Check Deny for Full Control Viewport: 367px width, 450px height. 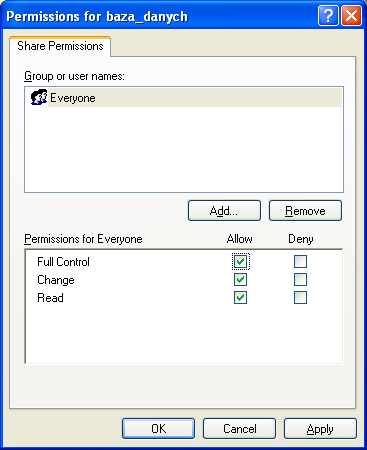click(300, 262)
